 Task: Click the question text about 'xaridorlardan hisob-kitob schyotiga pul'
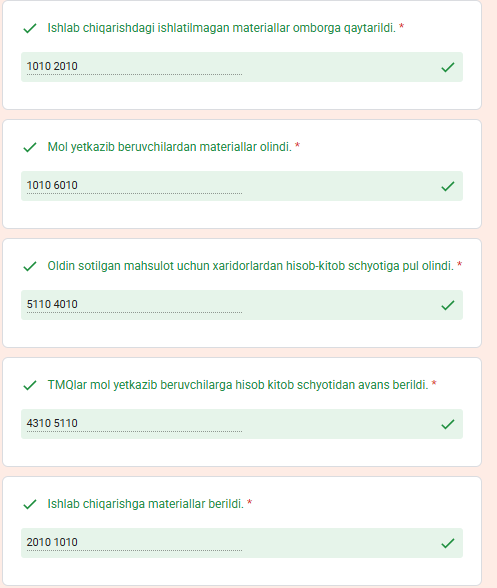(251, 266)
